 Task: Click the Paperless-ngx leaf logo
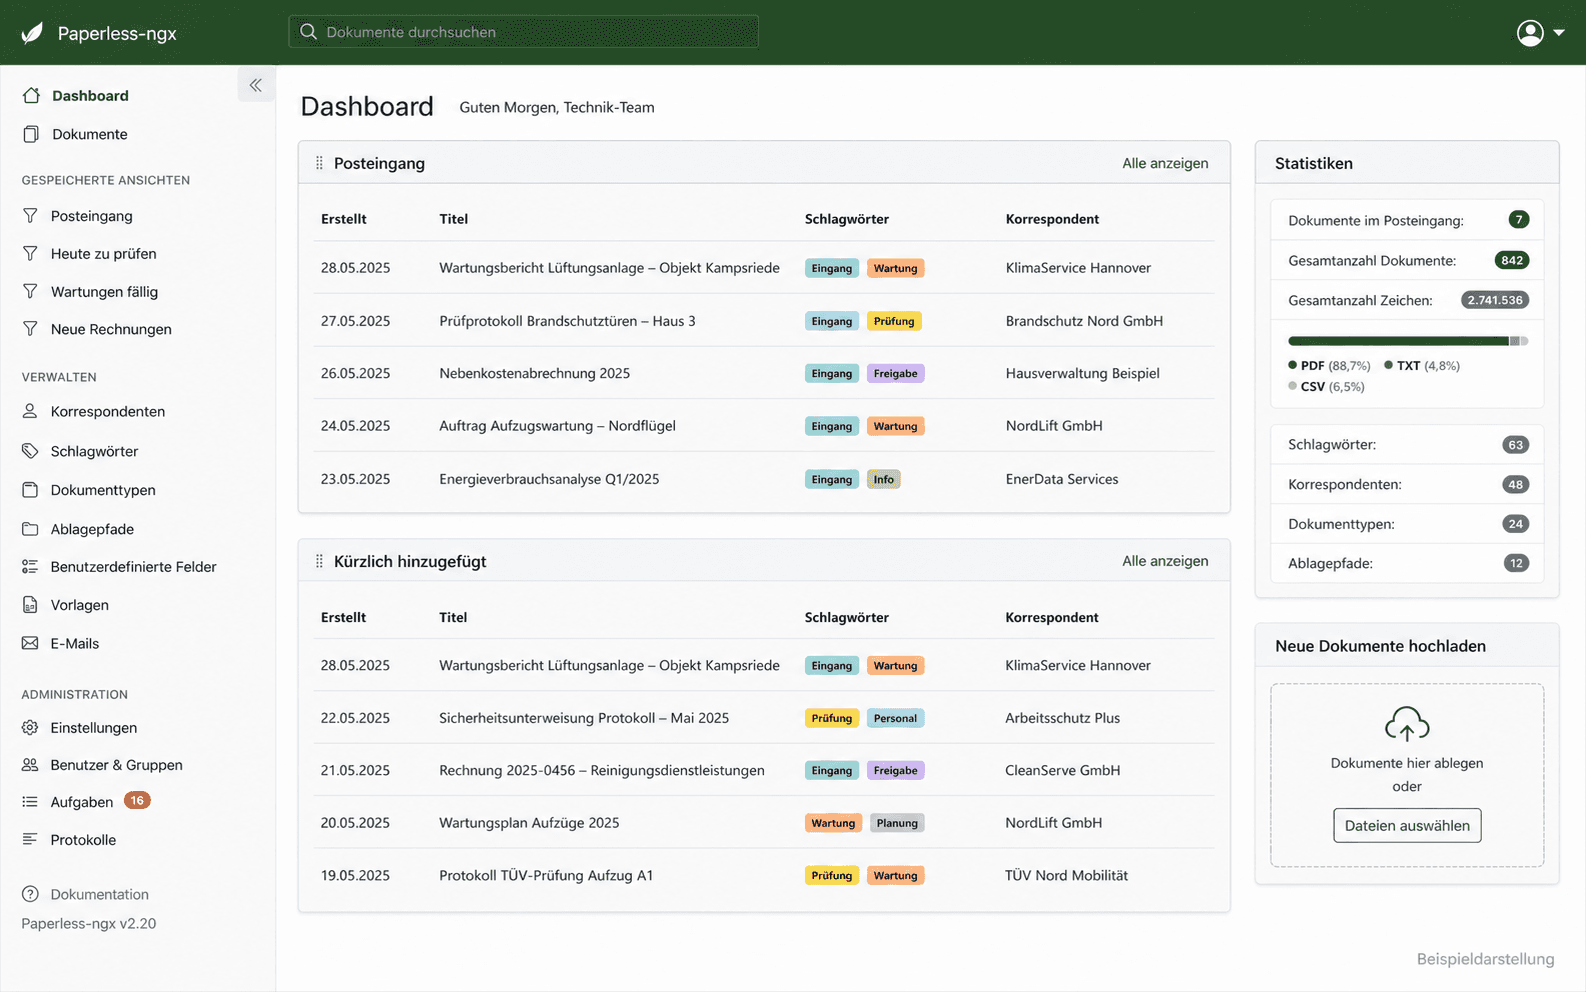pos(32,33)
